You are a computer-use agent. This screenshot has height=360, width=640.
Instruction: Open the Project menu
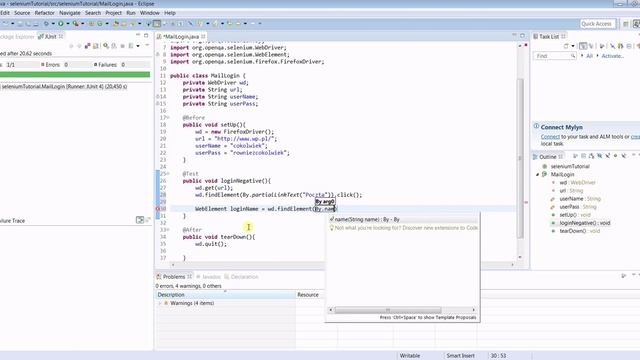113,13
